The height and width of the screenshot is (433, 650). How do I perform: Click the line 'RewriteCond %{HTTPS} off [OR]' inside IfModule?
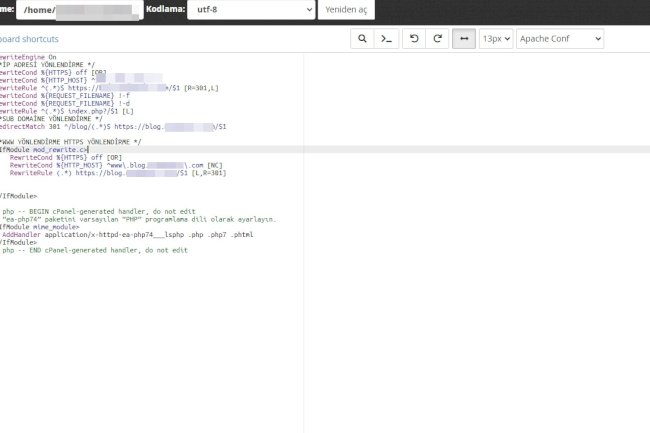[66, 157]
